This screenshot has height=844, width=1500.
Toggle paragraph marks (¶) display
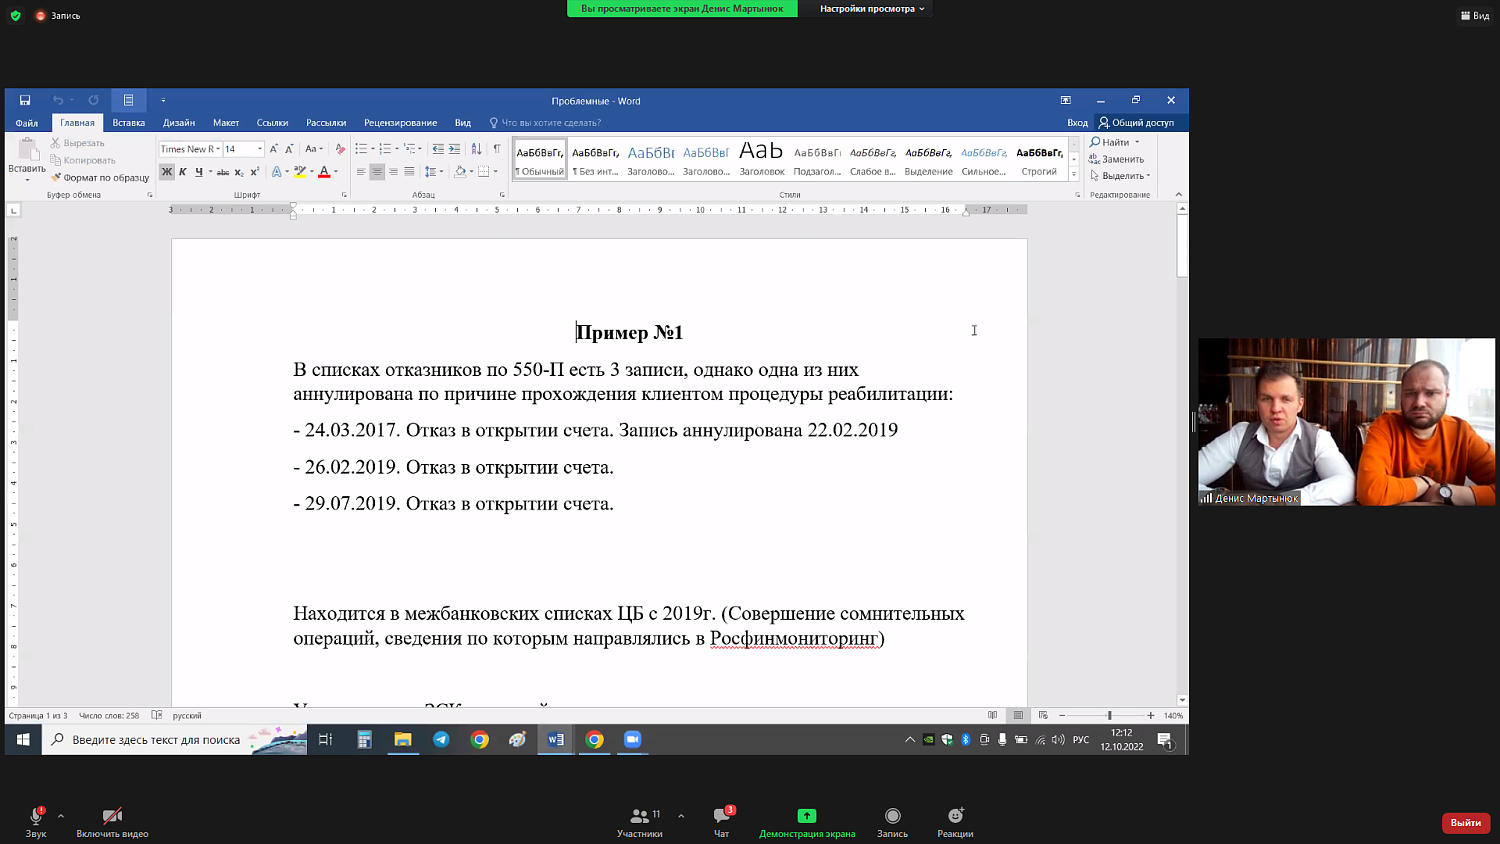[497, 149]
